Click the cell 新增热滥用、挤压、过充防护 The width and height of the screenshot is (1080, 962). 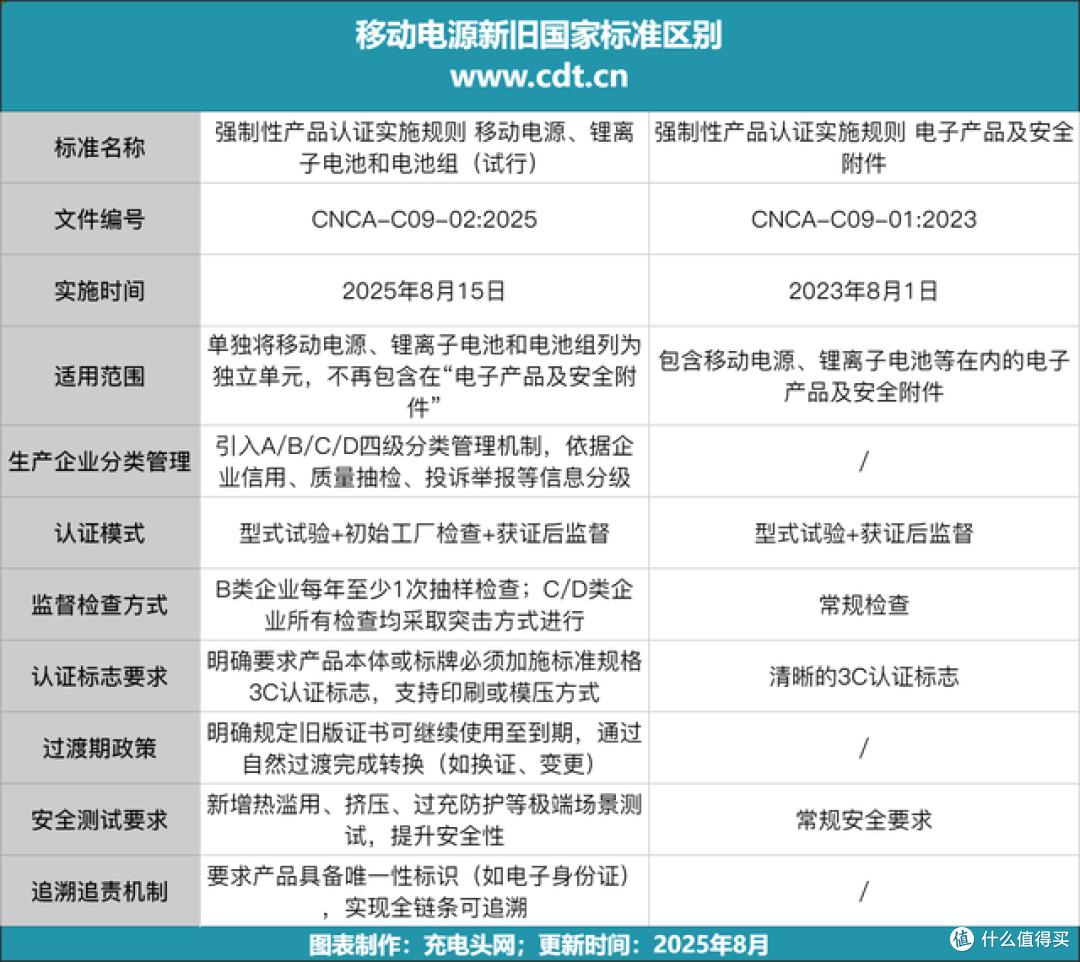coord(424,819)
